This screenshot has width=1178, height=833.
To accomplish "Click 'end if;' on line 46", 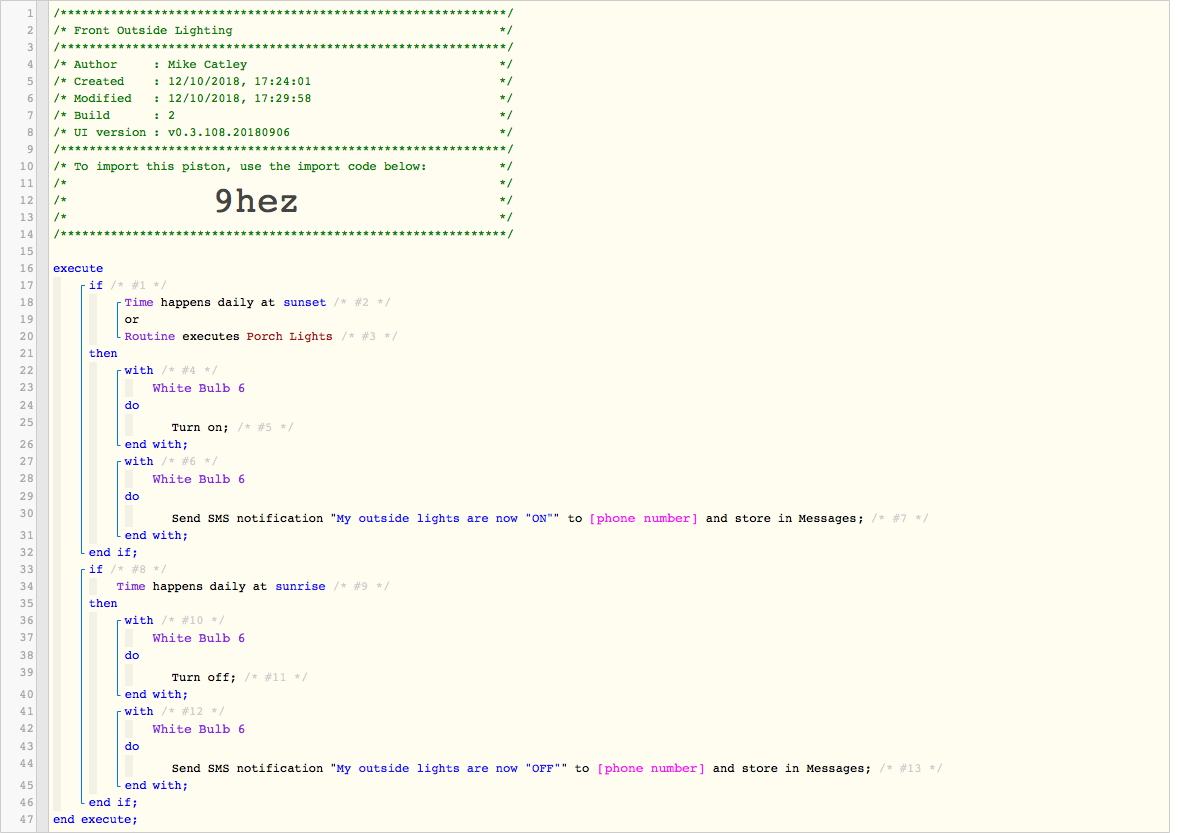I will coord(113,802).
